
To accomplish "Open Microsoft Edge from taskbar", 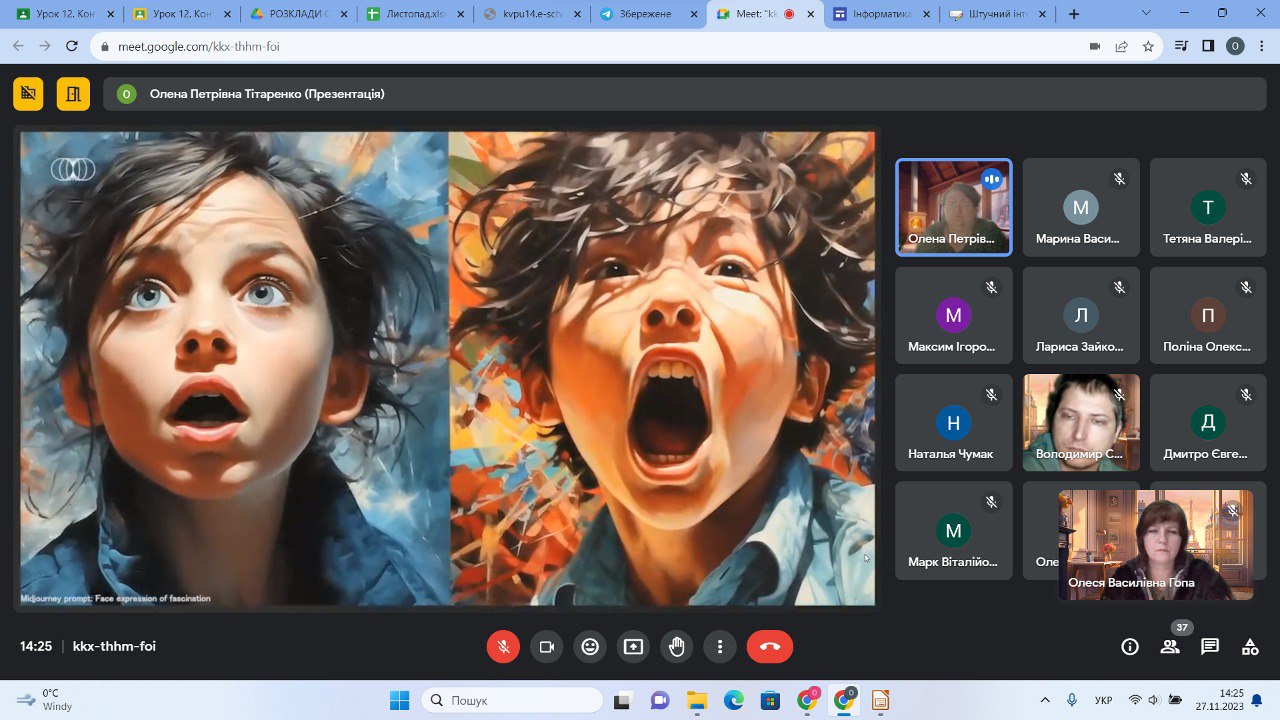I will (733, 700).
